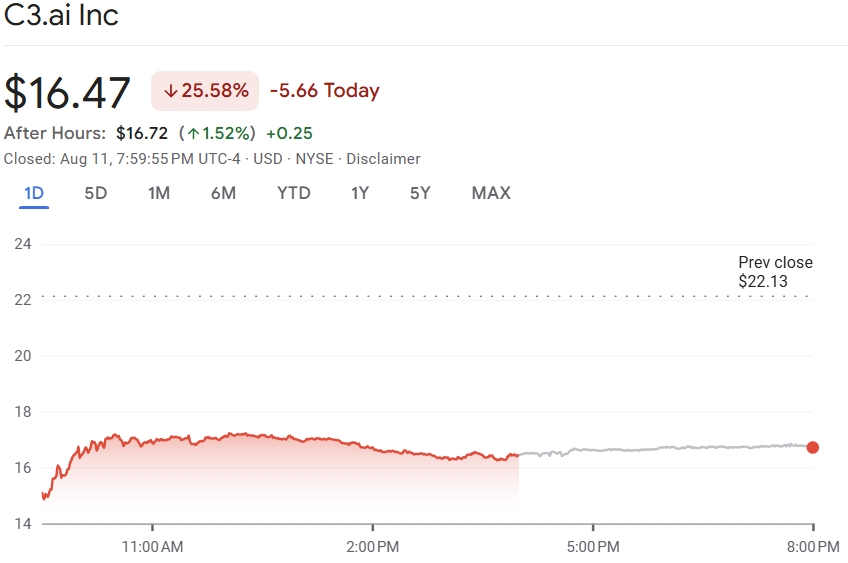Screen dimensions: 848x563
Task: Click the -5.66 Today change text
Action: pyautogui.click(x=325, y=91)
